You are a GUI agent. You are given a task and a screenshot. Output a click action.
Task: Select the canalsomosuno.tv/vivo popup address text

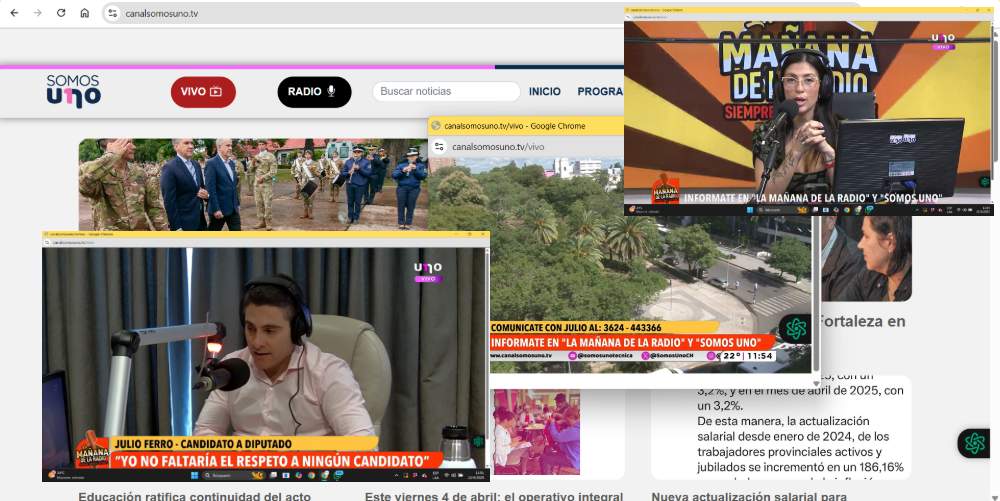[x=498, y=147]
